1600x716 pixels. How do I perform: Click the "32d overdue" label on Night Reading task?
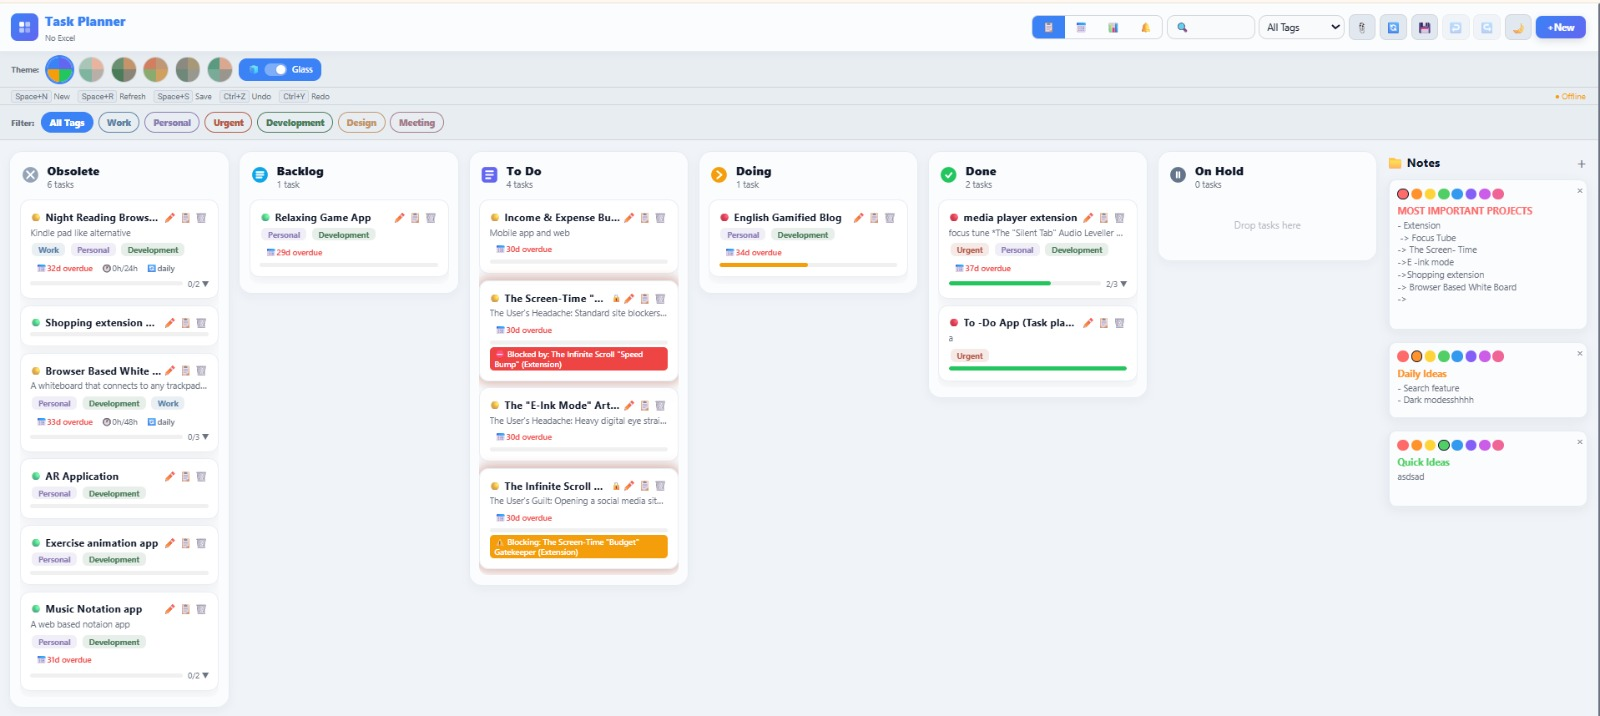coord(65,269)
